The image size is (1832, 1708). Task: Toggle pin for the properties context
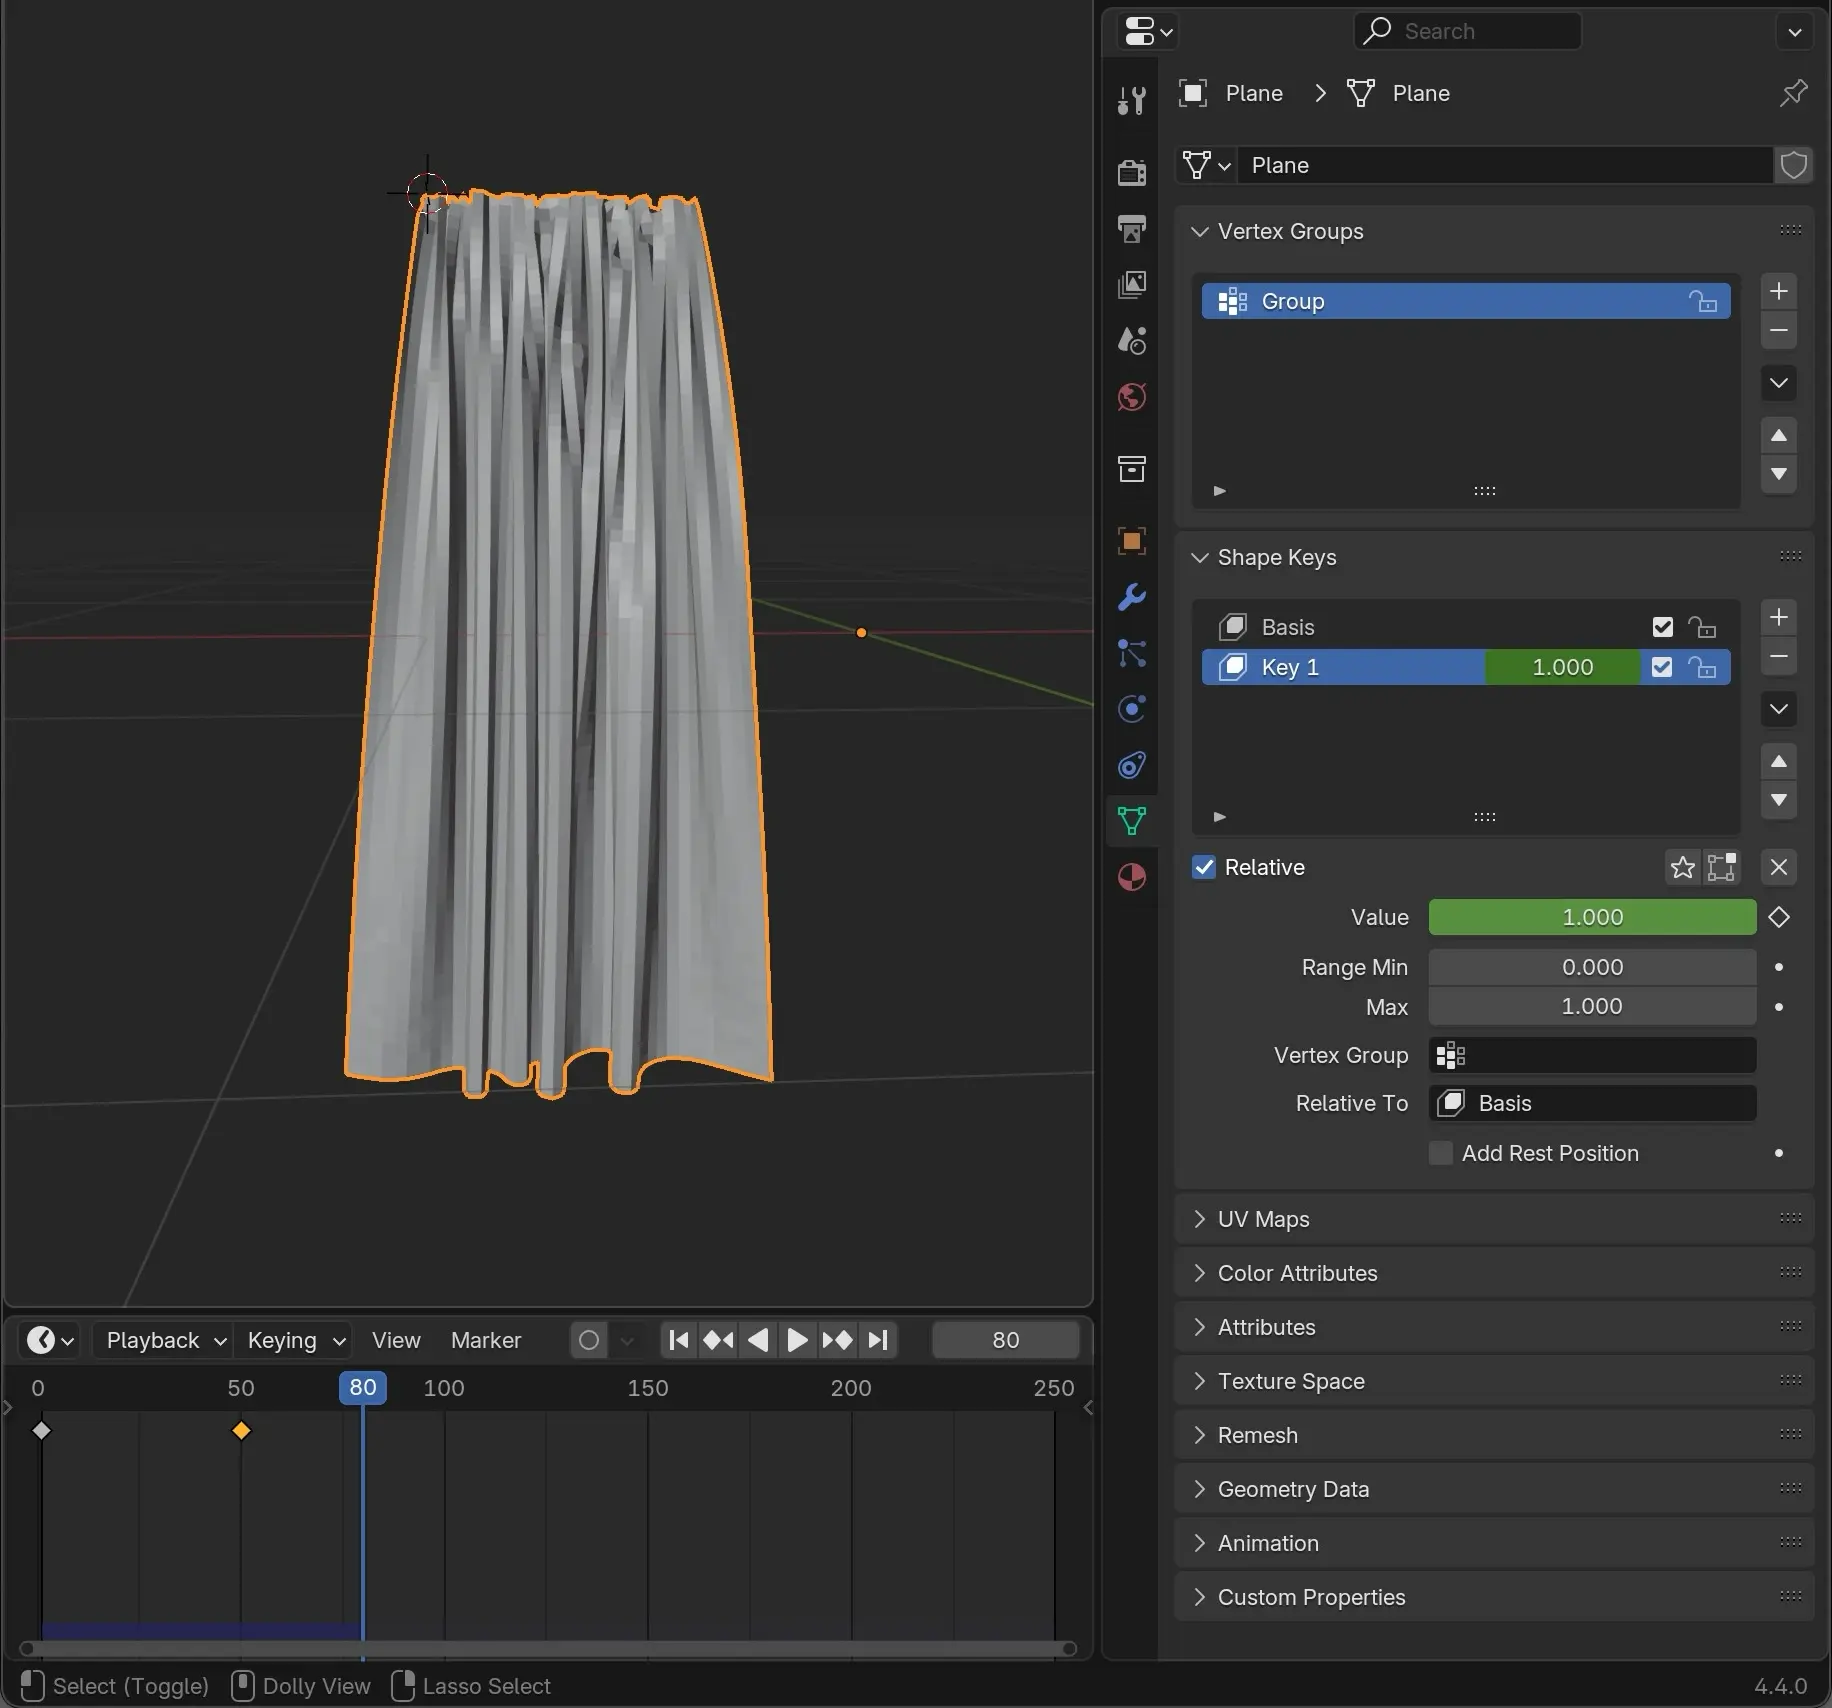[1794, 93]
